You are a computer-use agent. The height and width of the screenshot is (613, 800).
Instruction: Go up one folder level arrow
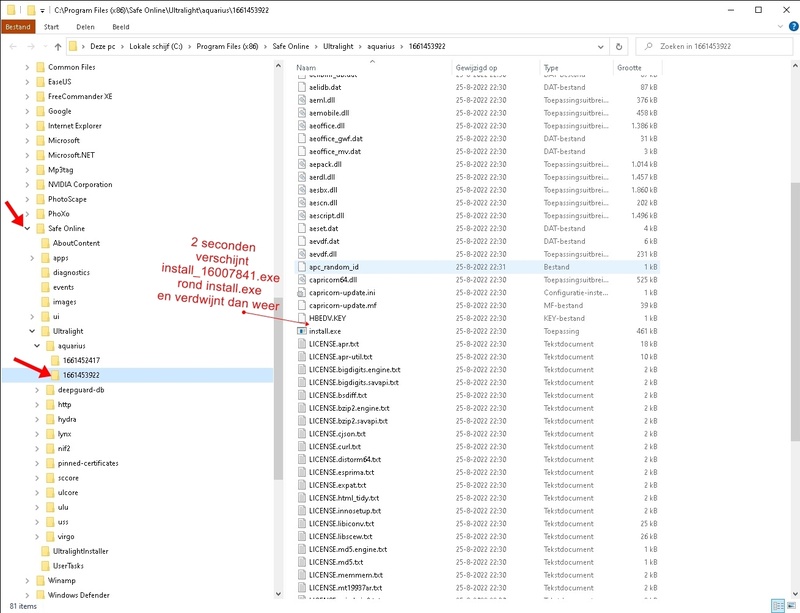click(x=58, y=46)
